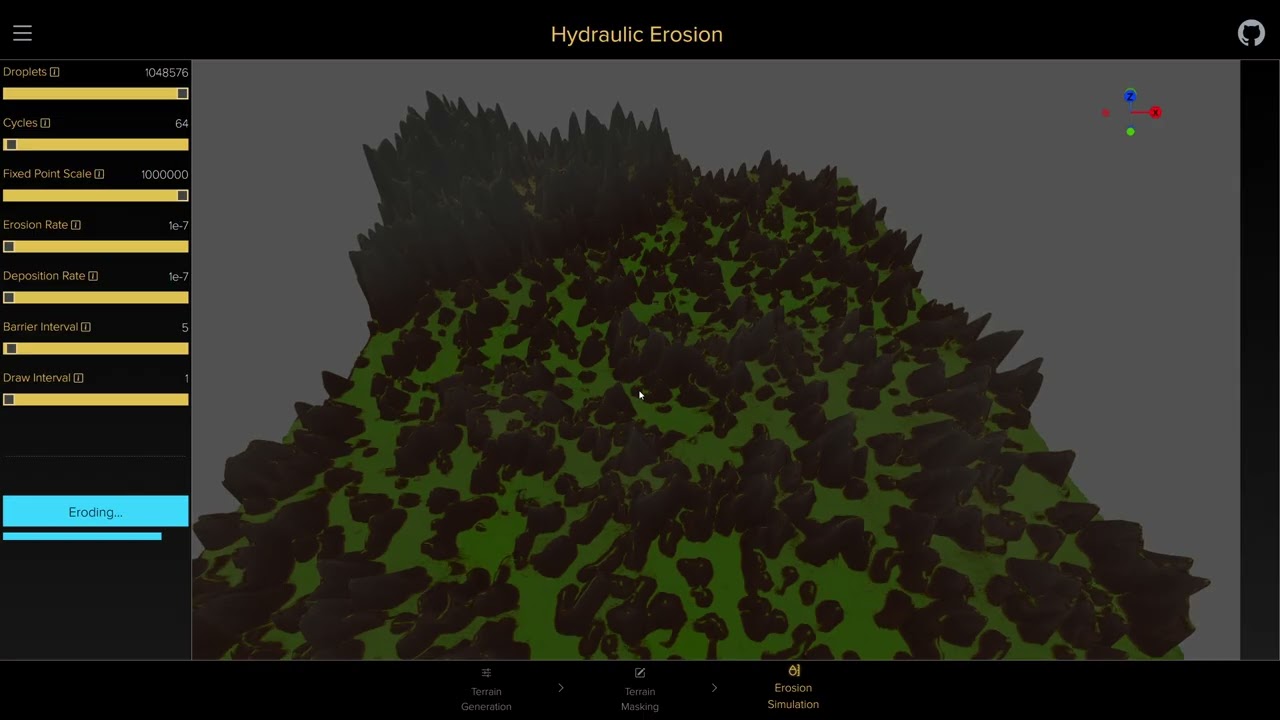The height and width of the screenshot is (720, 1280).
Task: Show info for Erosion Rate
Action: pos(76,225)
